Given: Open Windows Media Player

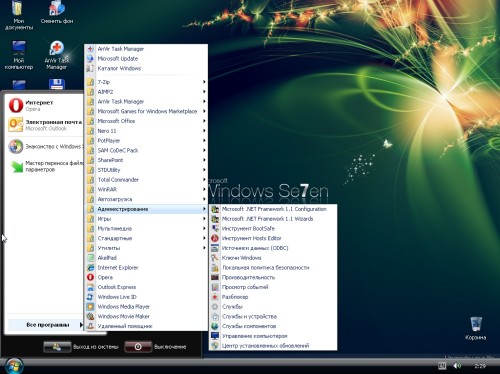Looking at the screenshot, I should (146, 307).
